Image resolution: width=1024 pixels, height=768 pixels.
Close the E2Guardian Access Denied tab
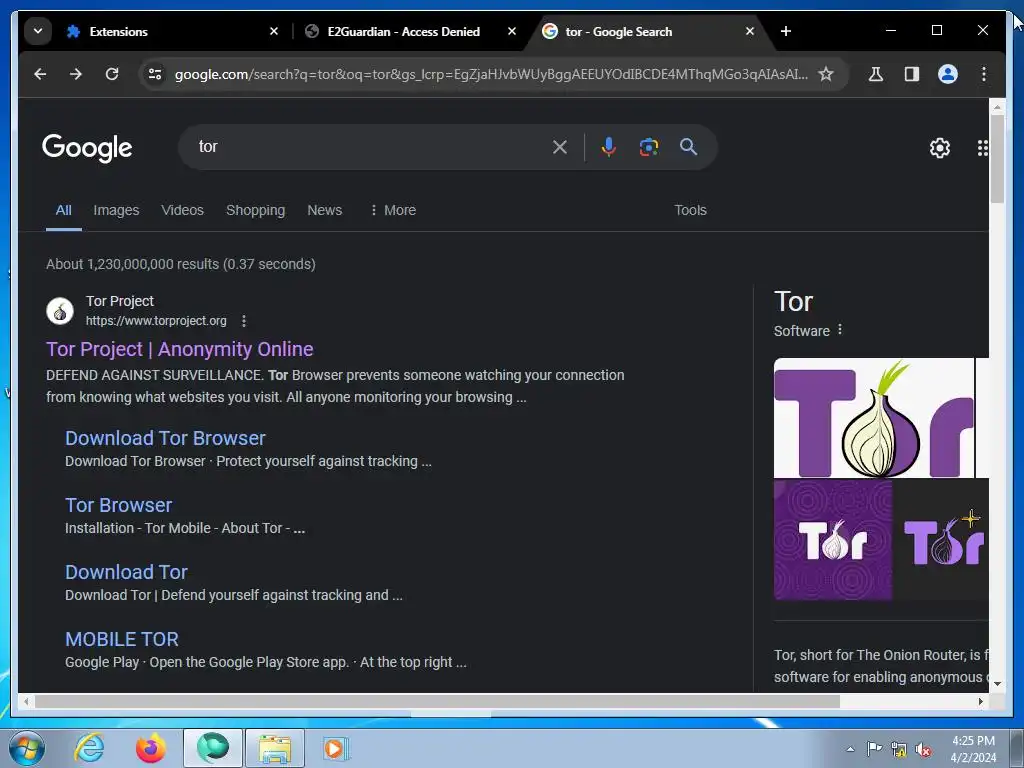[512, 31]
